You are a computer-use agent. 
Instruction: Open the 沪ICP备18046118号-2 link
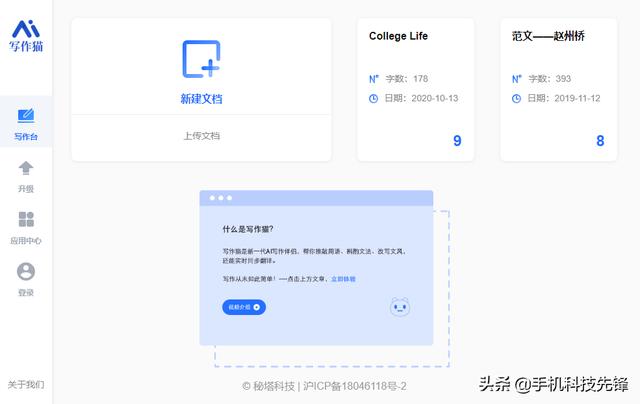point(355,386)
